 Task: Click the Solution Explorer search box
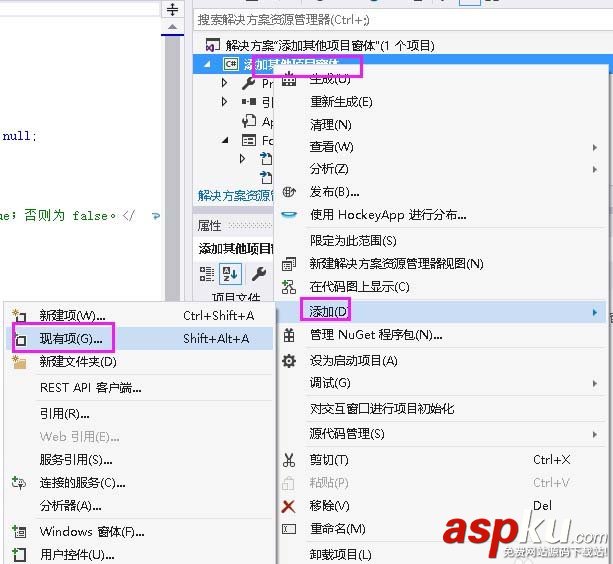coord(403,20)
